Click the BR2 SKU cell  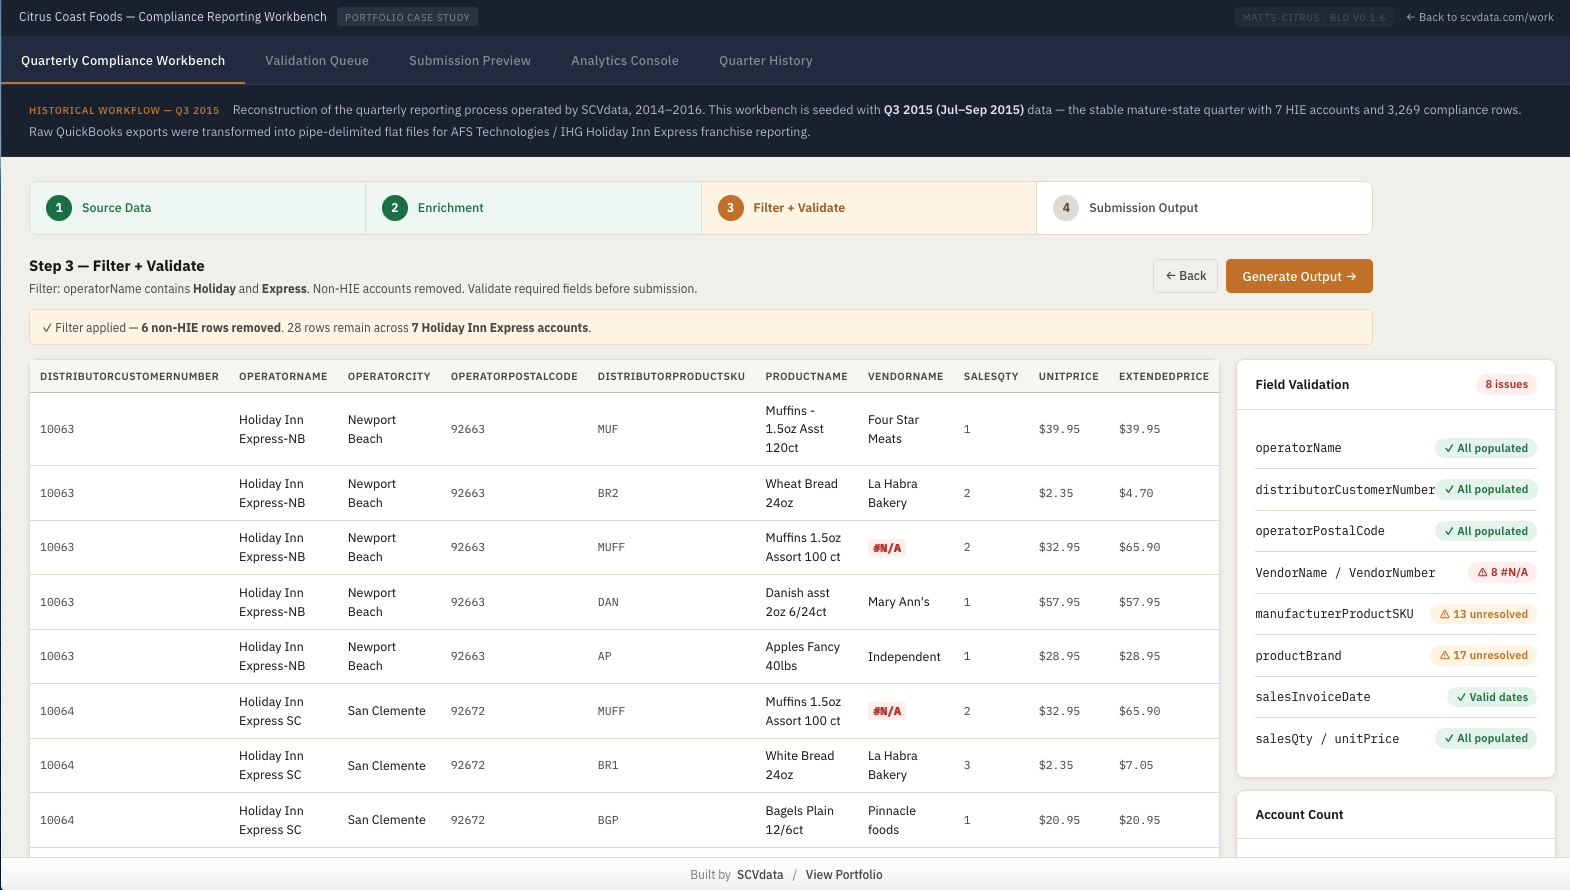coord(671,493)
